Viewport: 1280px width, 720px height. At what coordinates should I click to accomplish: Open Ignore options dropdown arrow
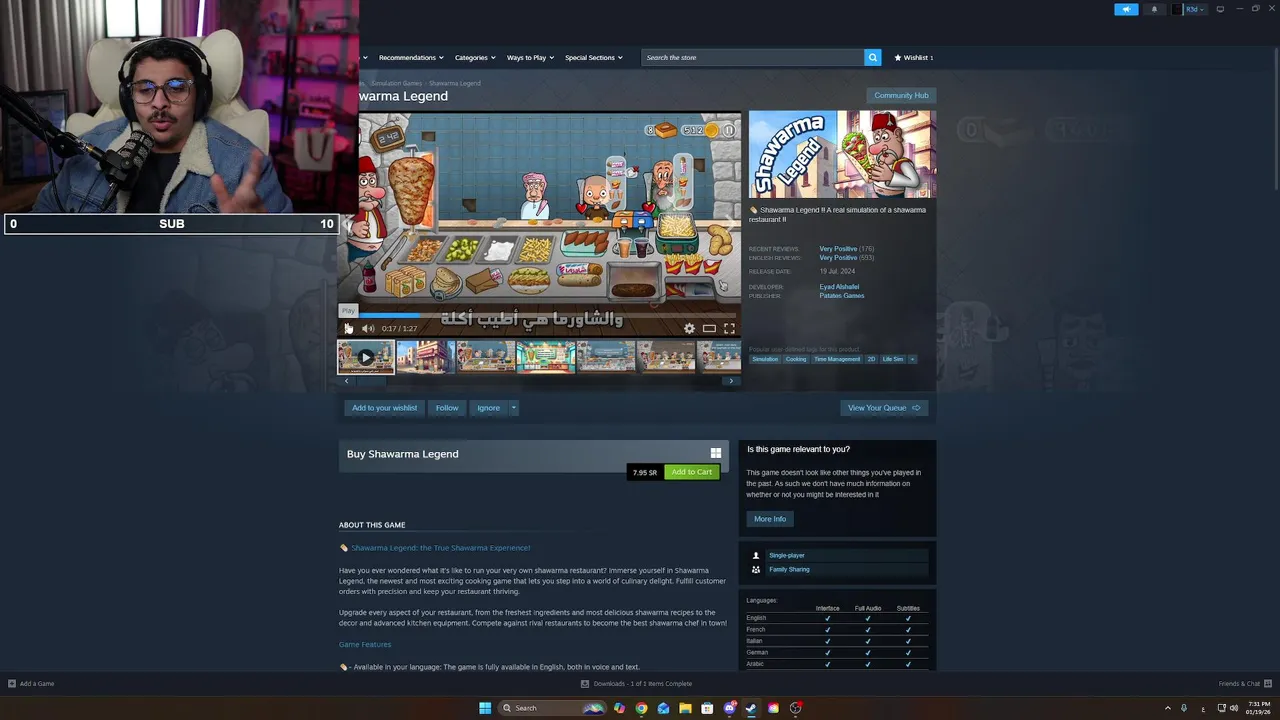point(513,408)
